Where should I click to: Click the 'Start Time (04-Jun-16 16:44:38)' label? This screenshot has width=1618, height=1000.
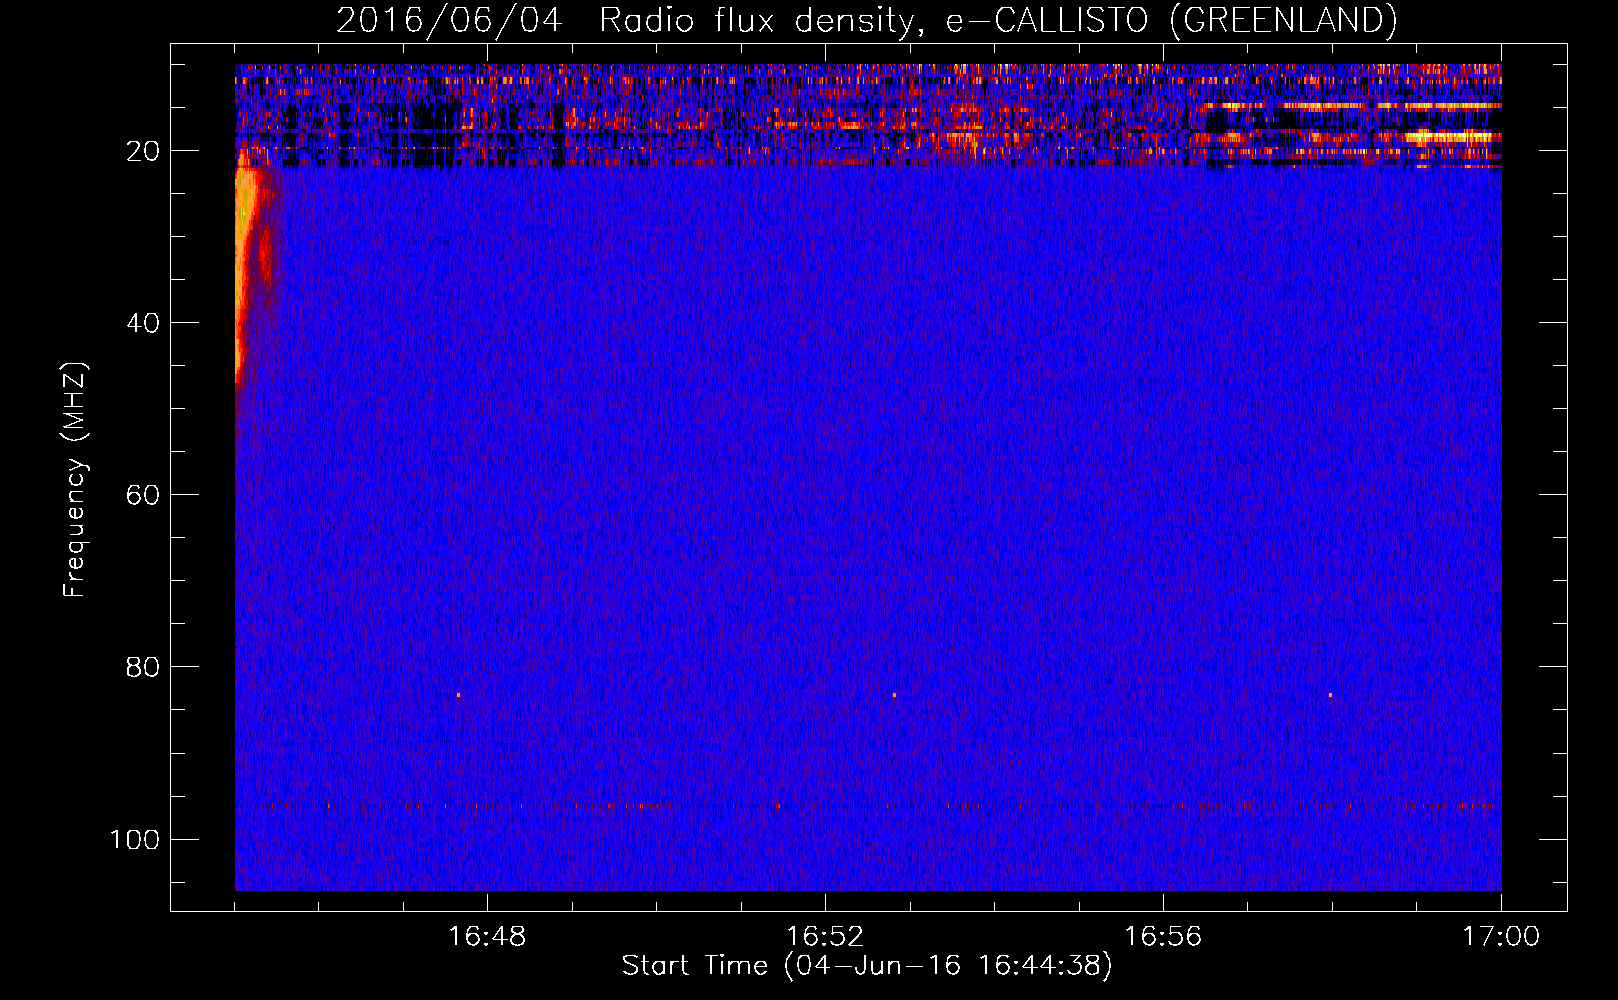point(867,966)
